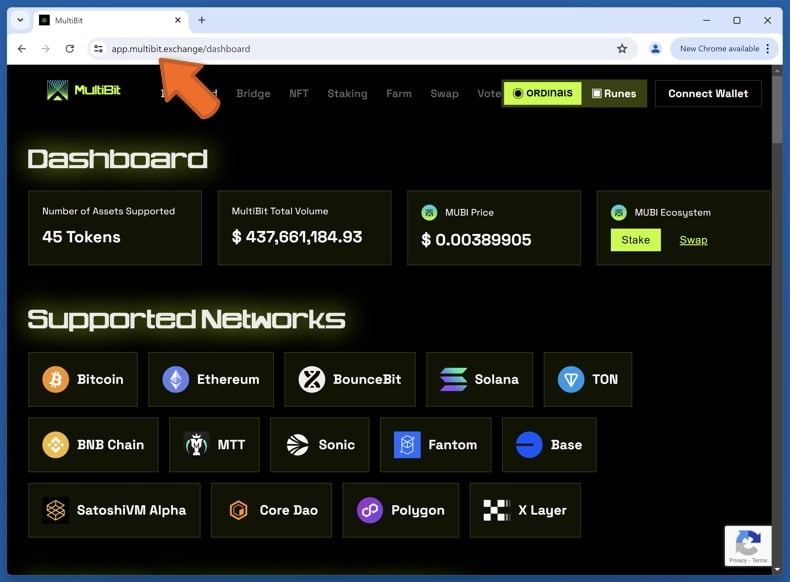Click the Sonic network icon
Viewport: 790px width, 582px height.
click(297, 444)
